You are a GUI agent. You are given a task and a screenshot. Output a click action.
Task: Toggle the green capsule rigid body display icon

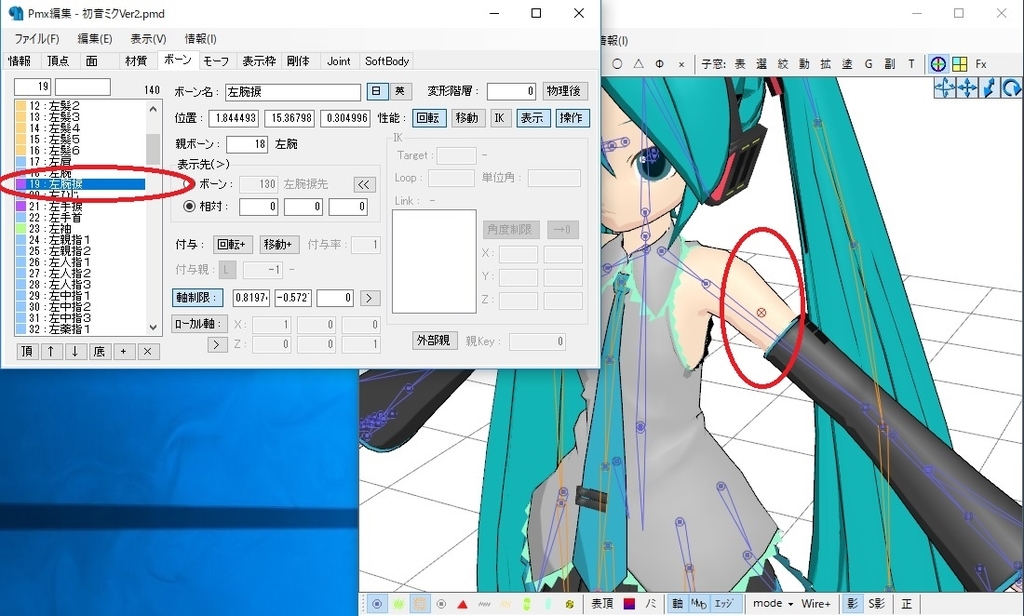526,604
